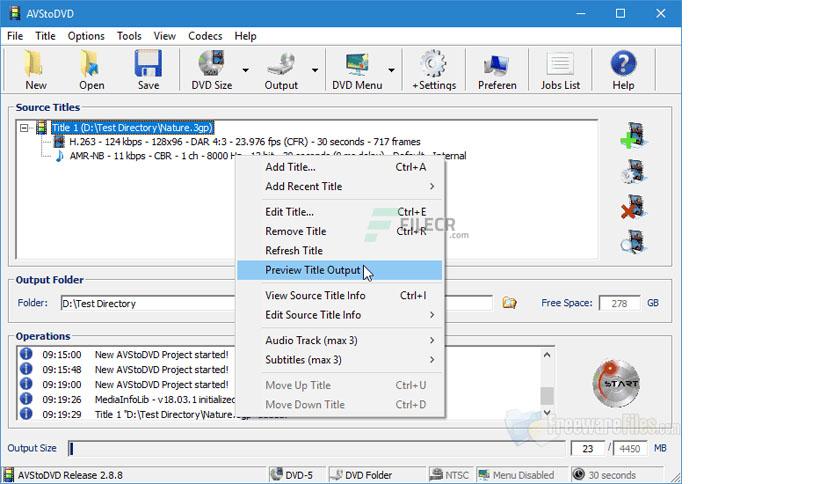This screenshot has width=836, height=484.
Task: Save the project with the floppy icon
Action: click(148, 70)
